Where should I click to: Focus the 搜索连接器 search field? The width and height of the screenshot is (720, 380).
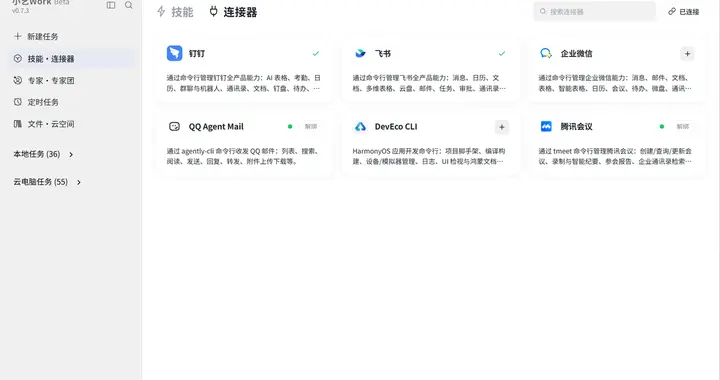595,11
